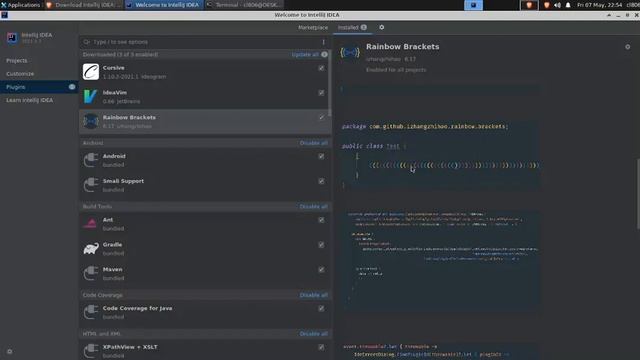The image size is (640, 360).
Task: Open plugin manager settings gear beside Installed
Action: click(x=382, y=27)
